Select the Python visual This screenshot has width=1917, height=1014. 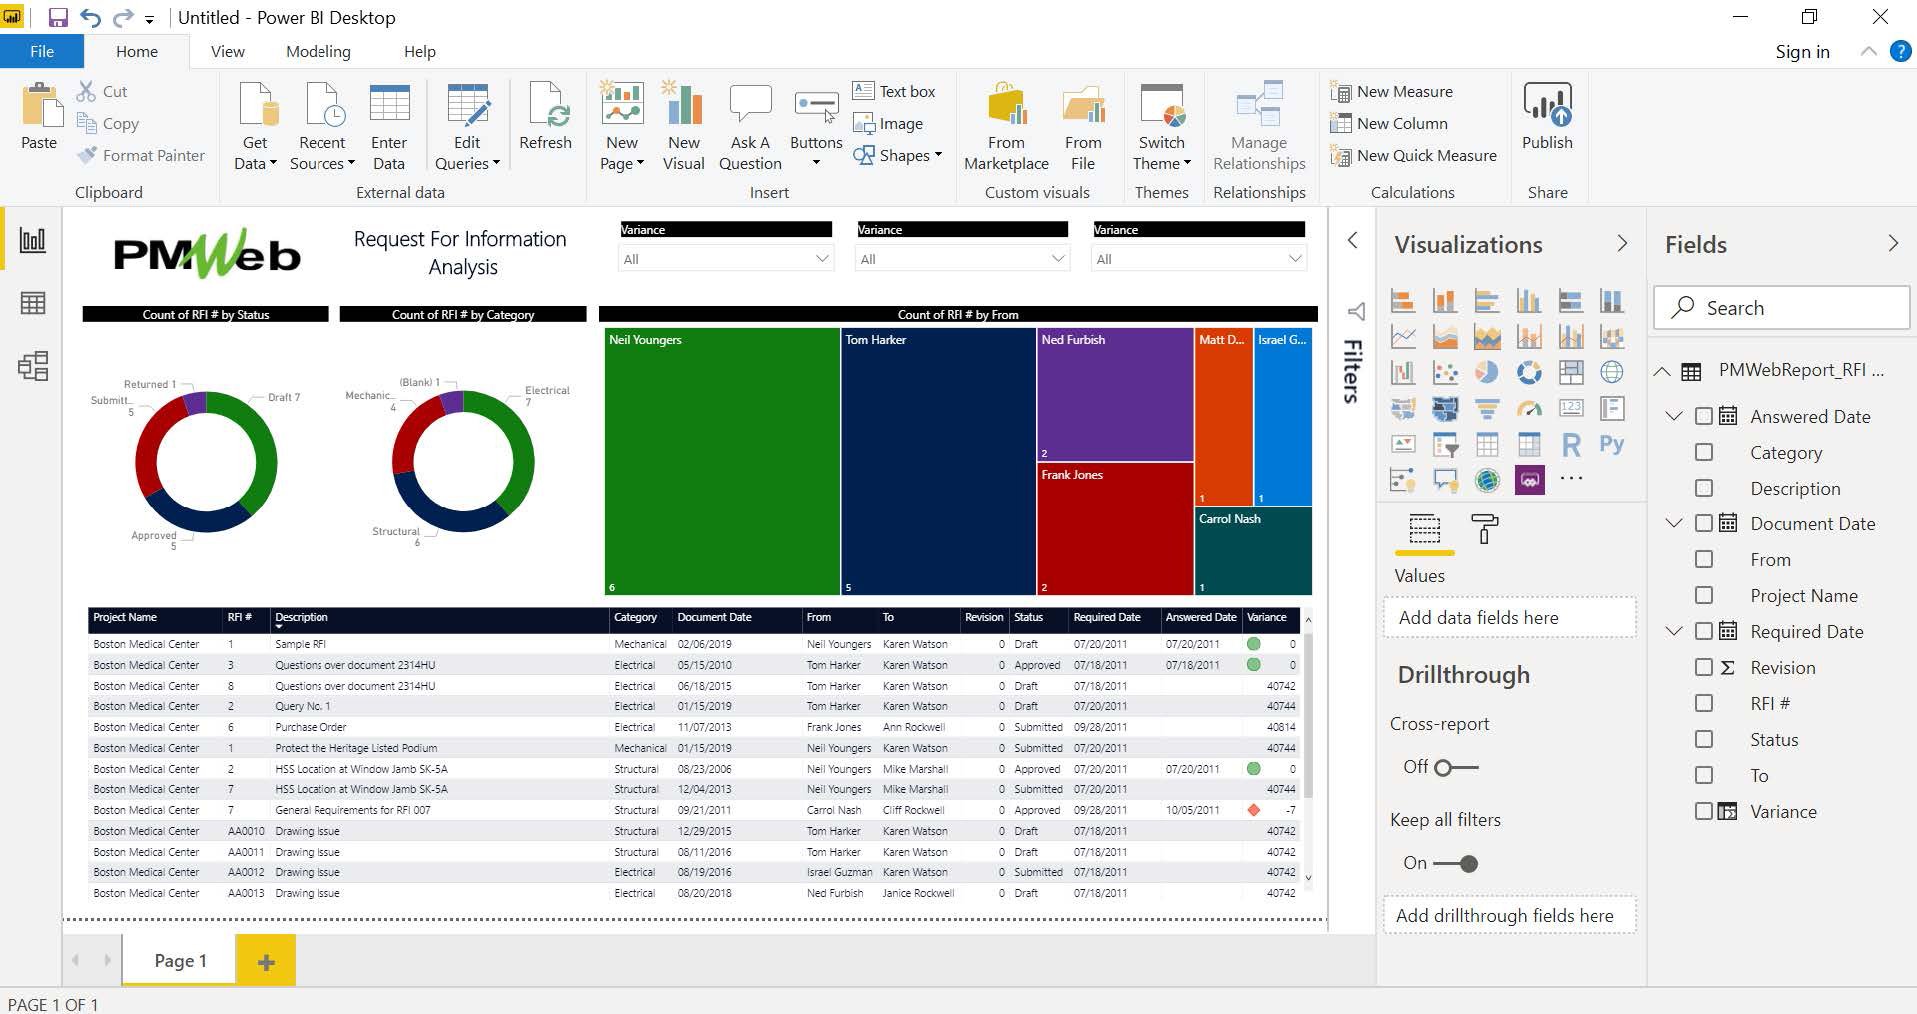tap(1612, 444)
